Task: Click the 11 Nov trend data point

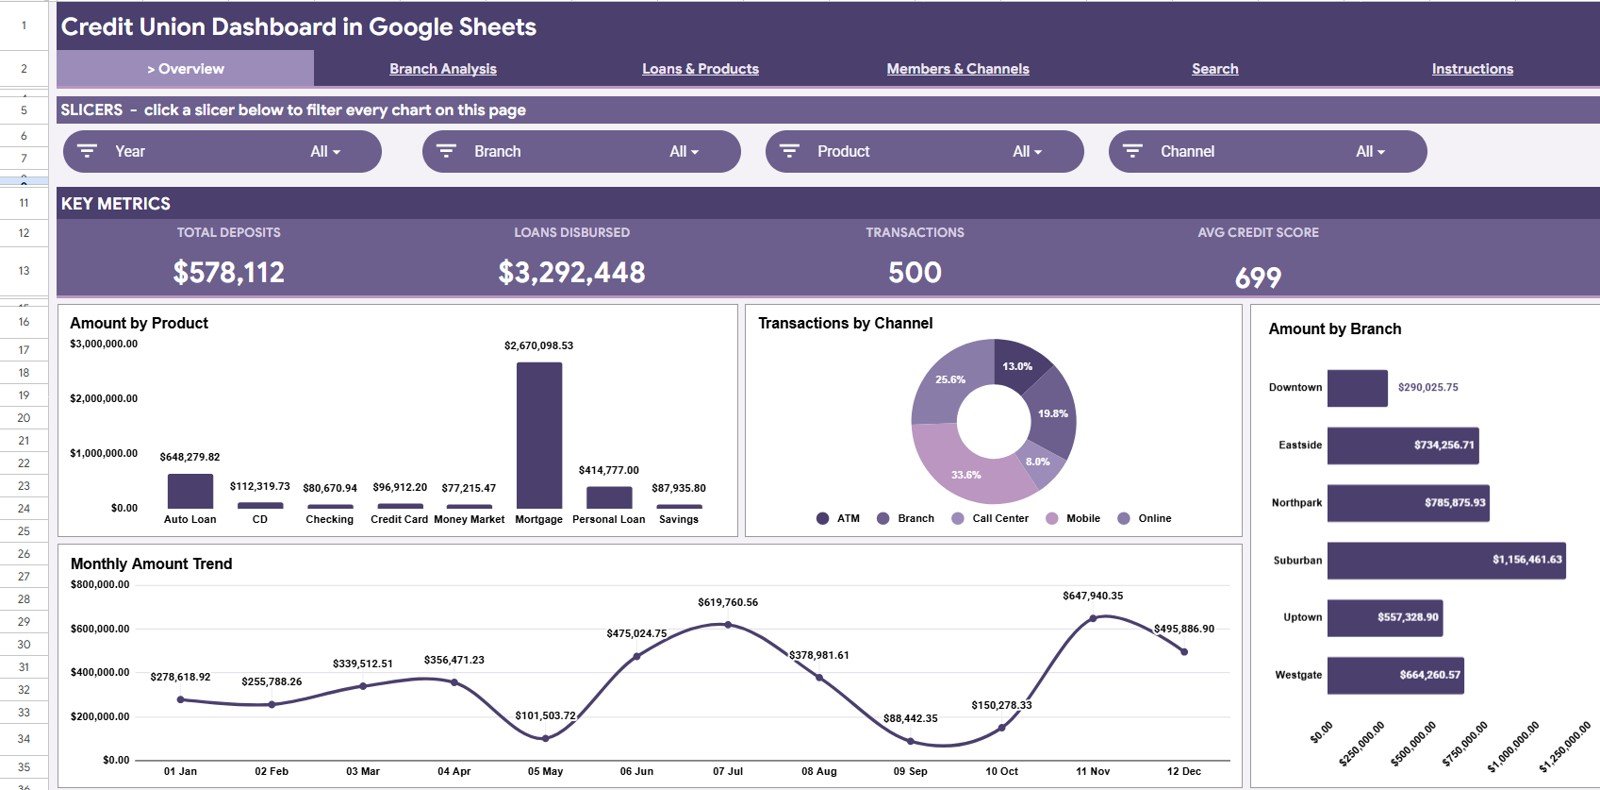Action: coord(1093,618)
